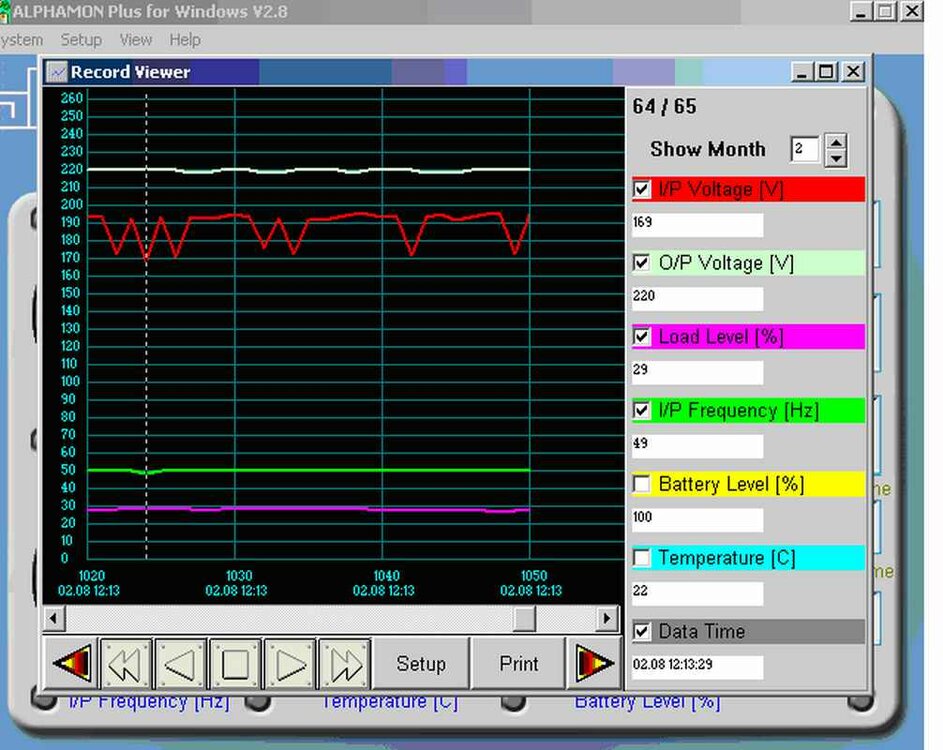
Task: Click the step forward triangle button
Action: point(290,664)
